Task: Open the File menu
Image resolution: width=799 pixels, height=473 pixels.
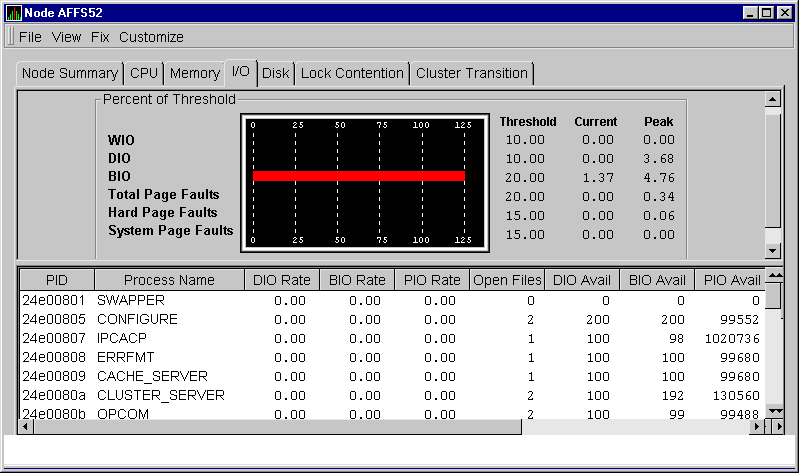Action: click(30, 37)
